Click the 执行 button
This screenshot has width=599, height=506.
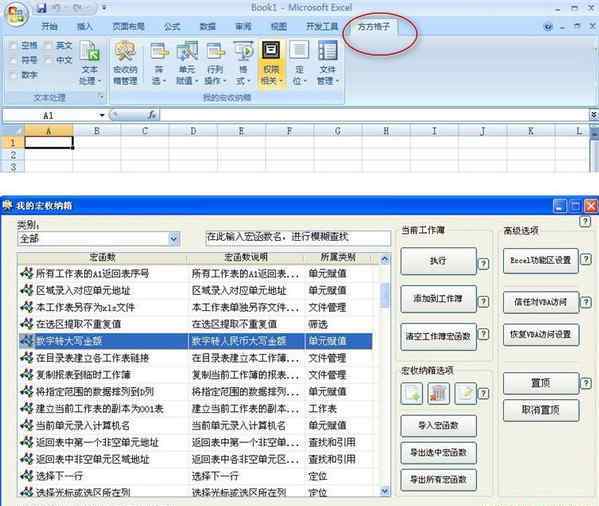coord(439,261)
